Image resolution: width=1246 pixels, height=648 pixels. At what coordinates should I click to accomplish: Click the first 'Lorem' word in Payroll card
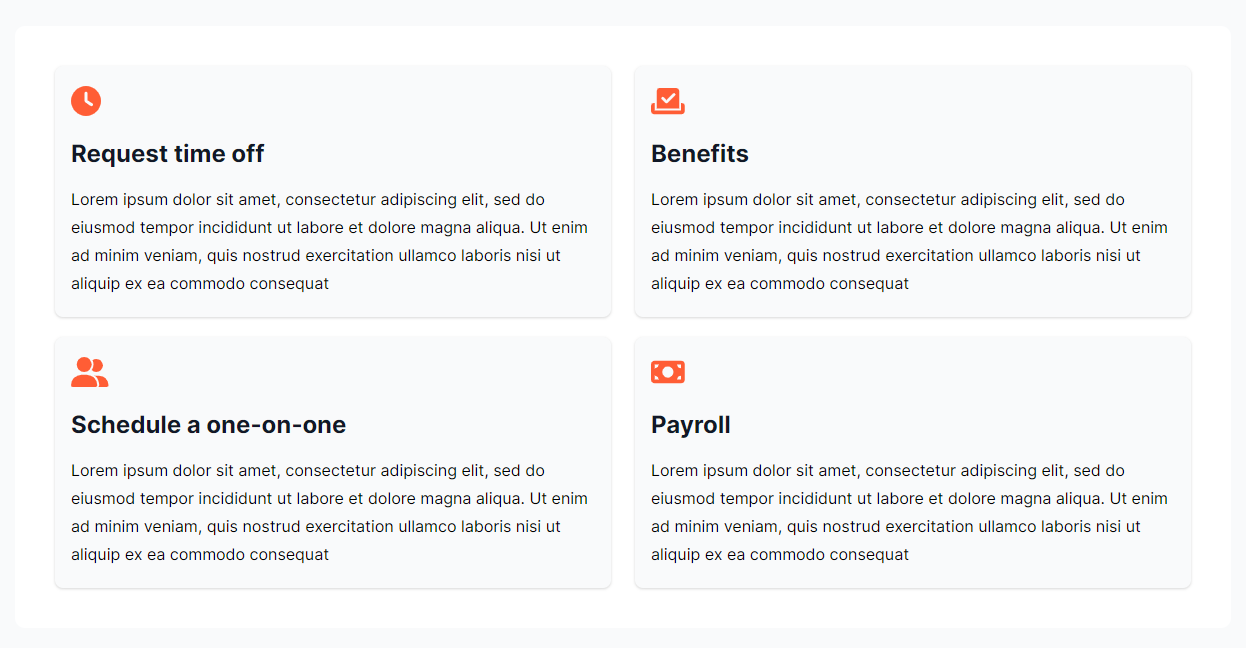(673, 471)
